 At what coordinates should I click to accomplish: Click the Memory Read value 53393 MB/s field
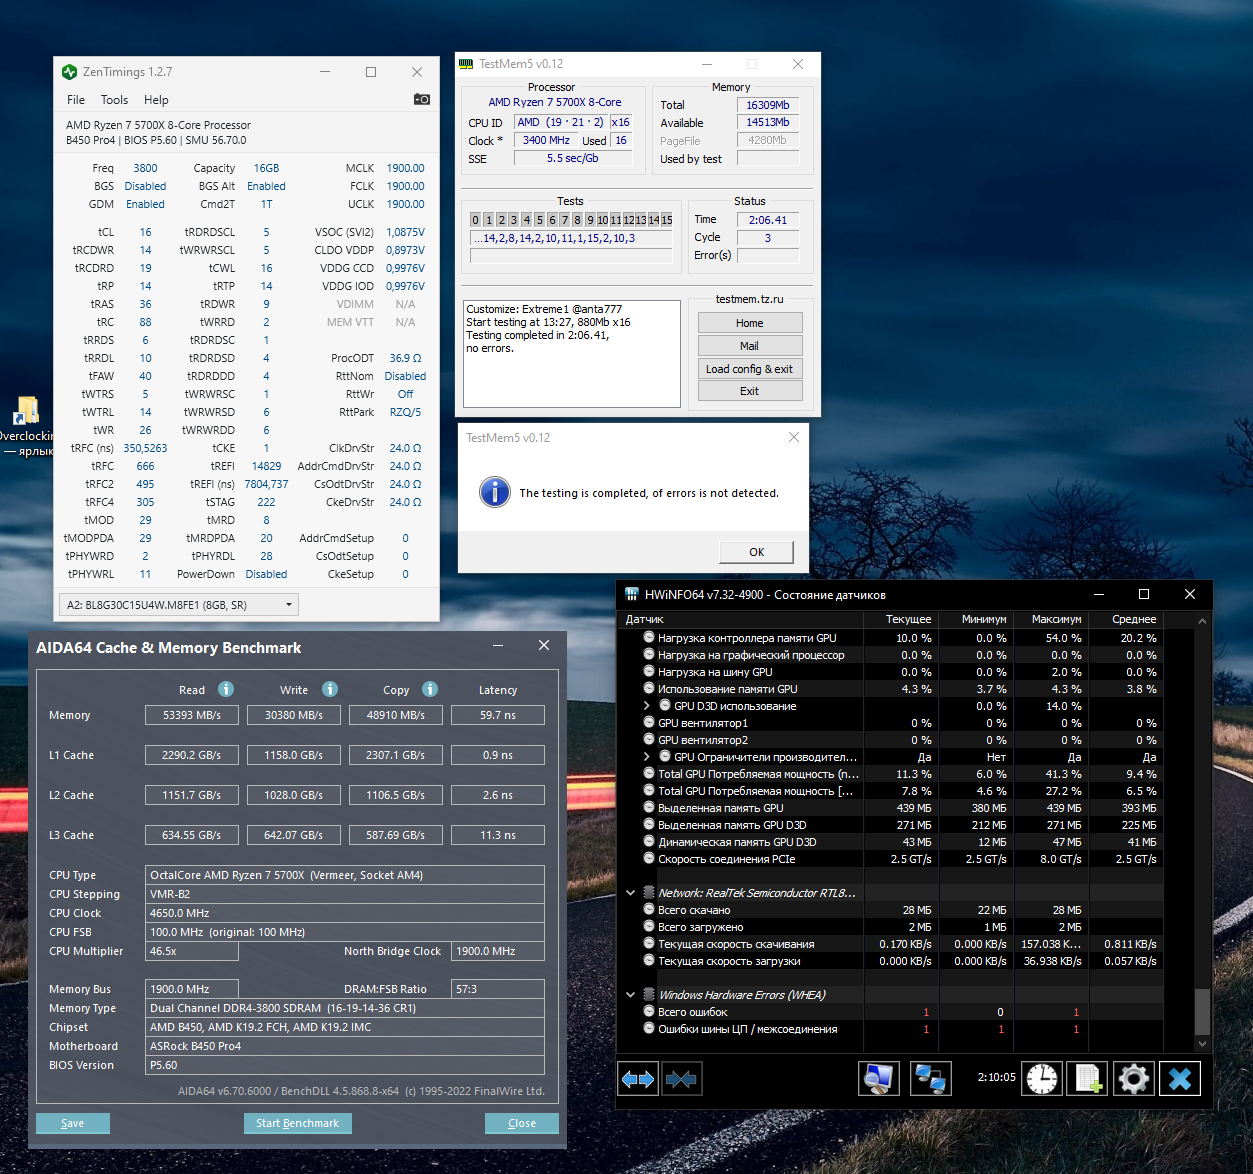(x=192, y=715)
